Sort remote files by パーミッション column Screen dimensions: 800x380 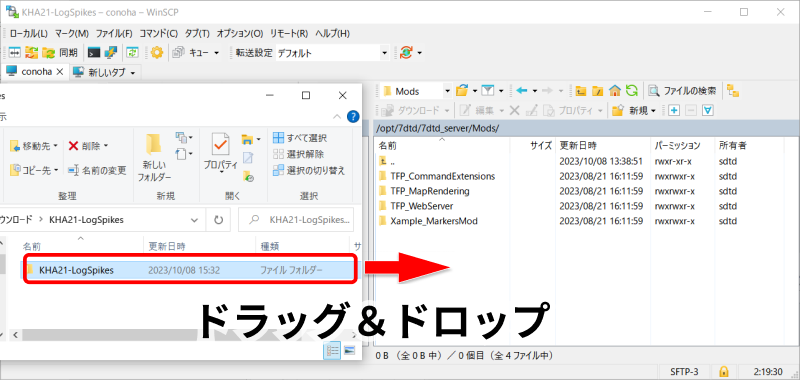(683, 145)
